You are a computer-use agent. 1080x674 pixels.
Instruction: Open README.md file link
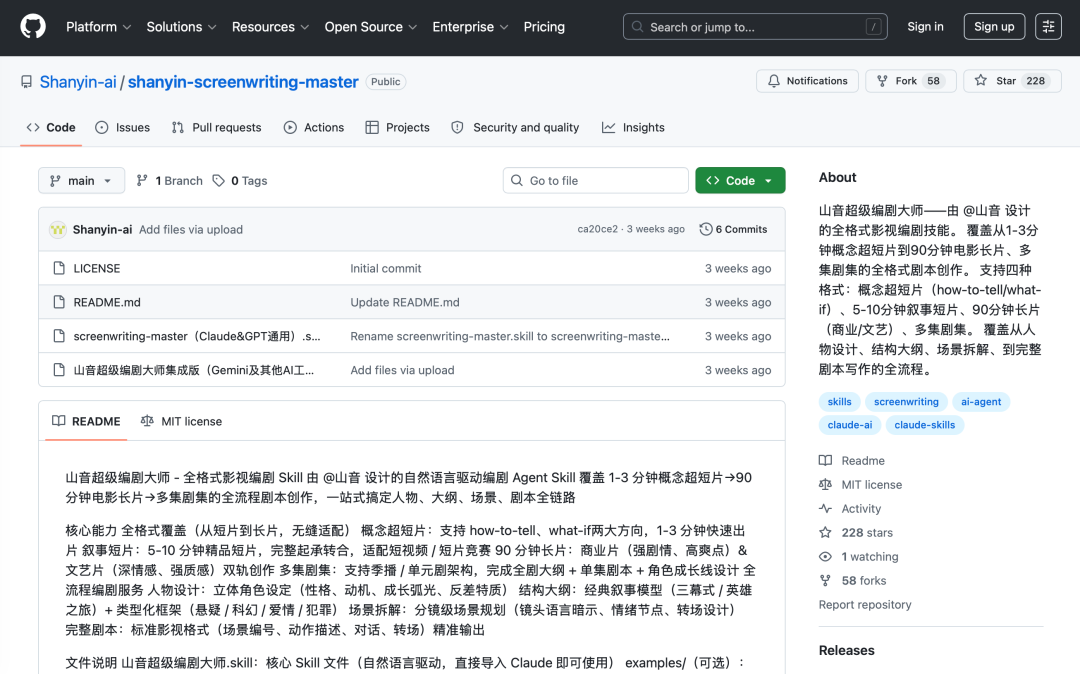107,302
